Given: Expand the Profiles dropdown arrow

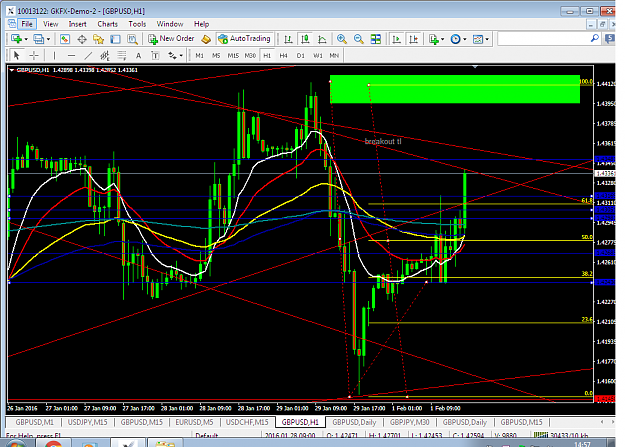Looking at the screenshot, I should pyautogui.click(x=48, y=39).
